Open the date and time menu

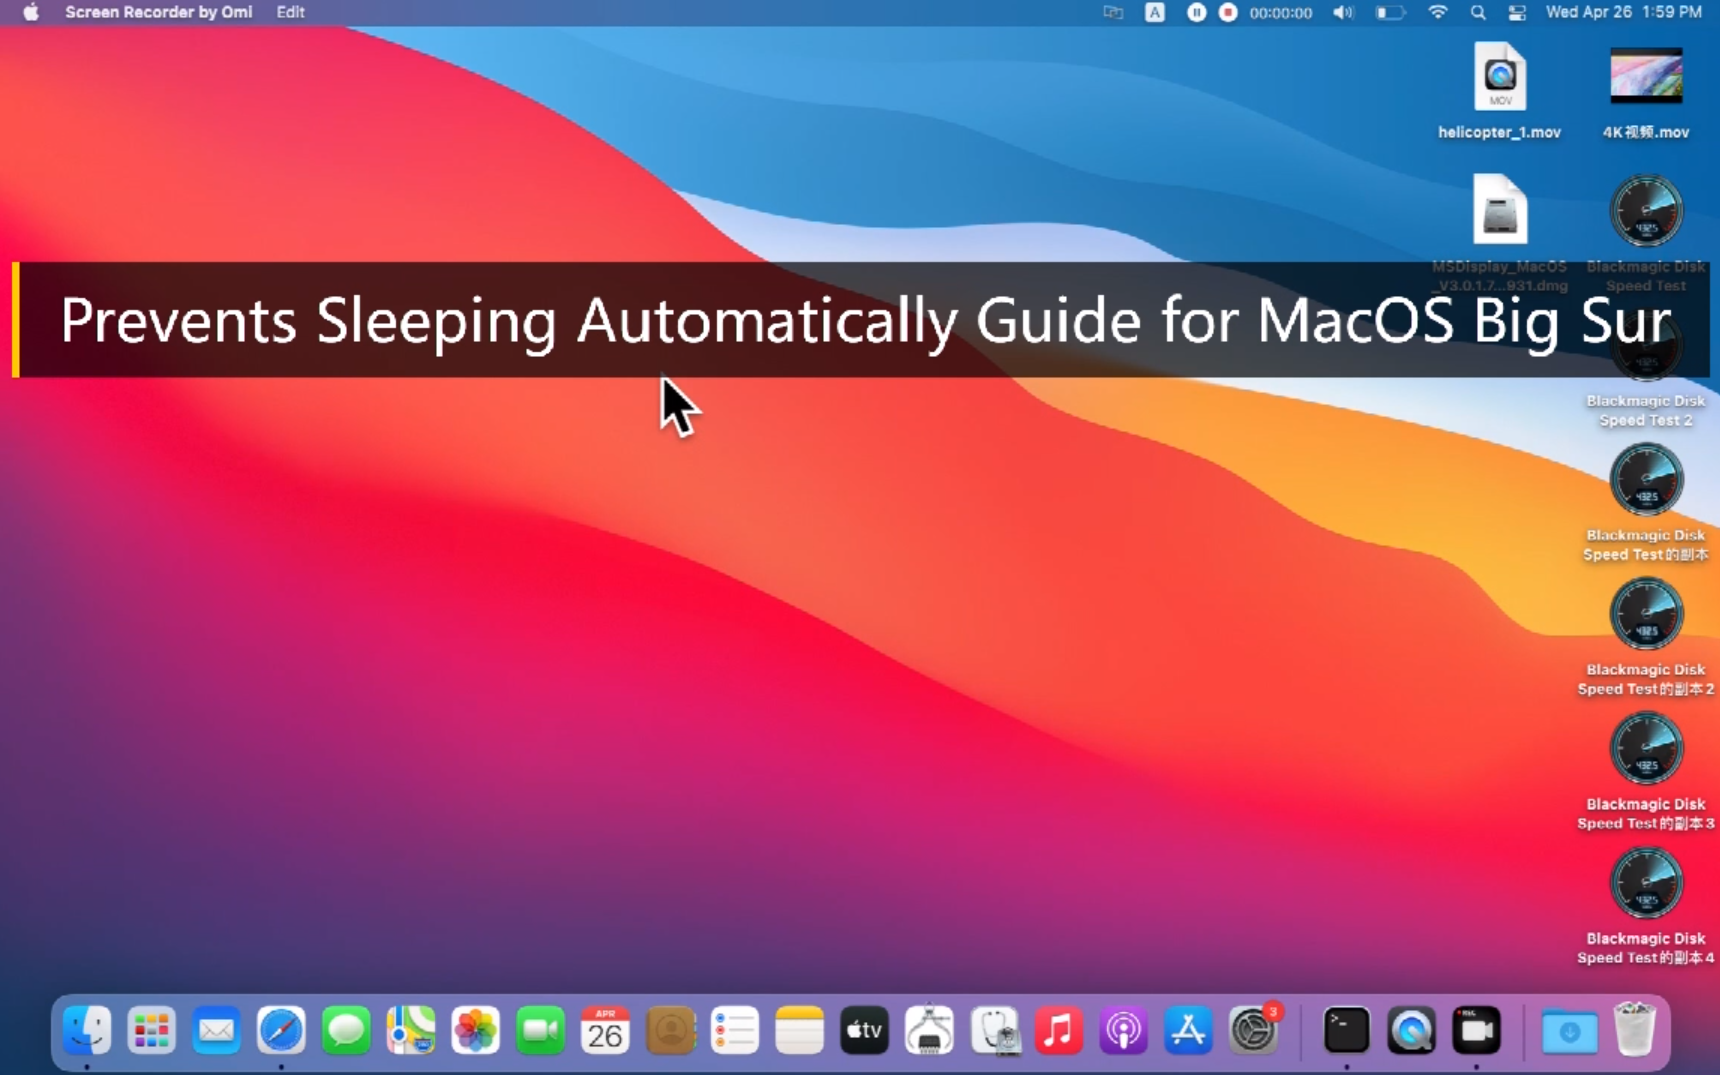pyautogui.click(x=1624, y=12)
